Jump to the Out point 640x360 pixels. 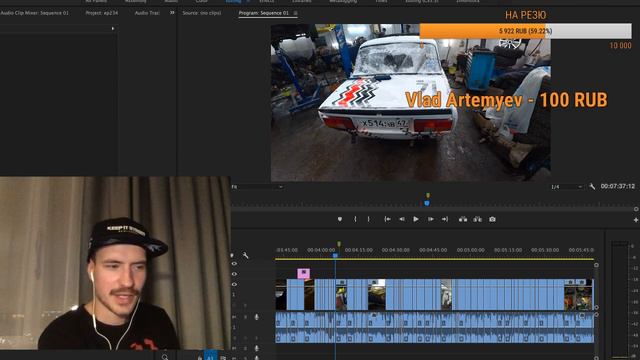(x=445, y=219)
